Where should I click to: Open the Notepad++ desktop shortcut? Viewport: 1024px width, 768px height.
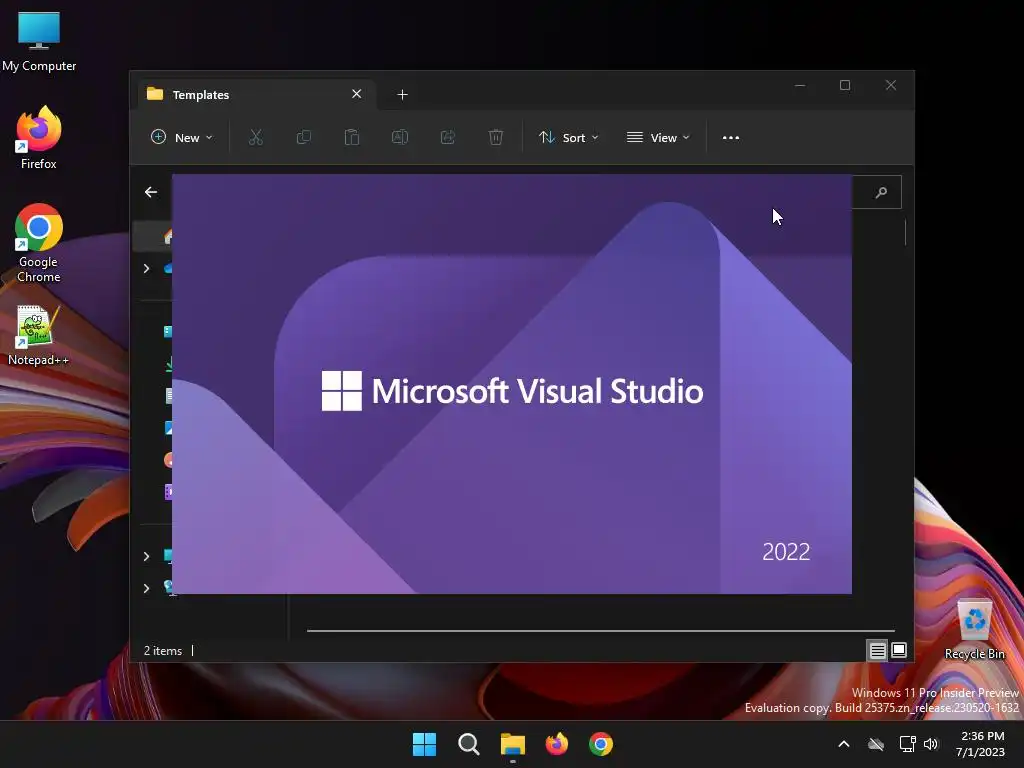pyautogui.click(x=39, y=334)
